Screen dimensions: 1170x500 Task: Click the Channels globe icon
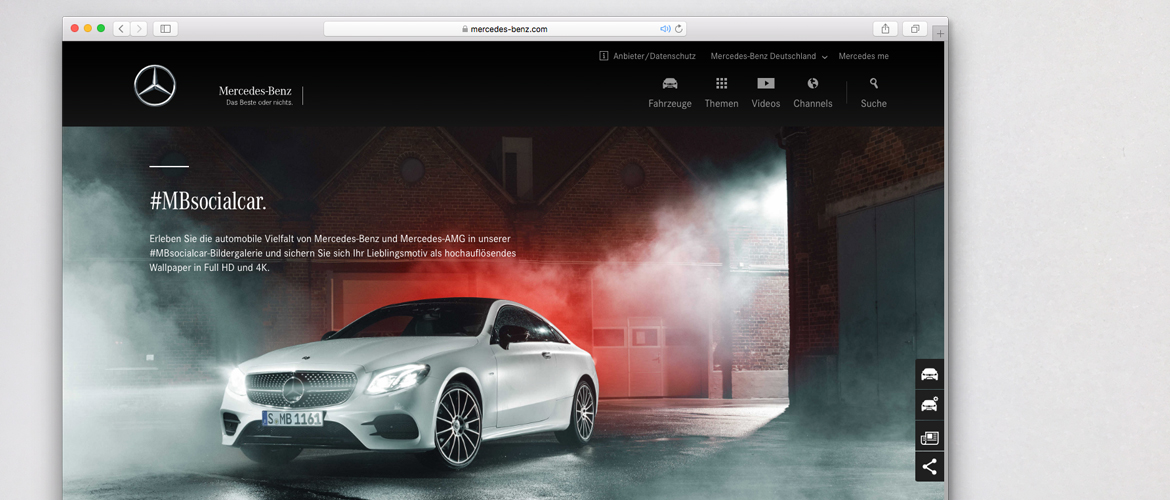coord(813,83)
